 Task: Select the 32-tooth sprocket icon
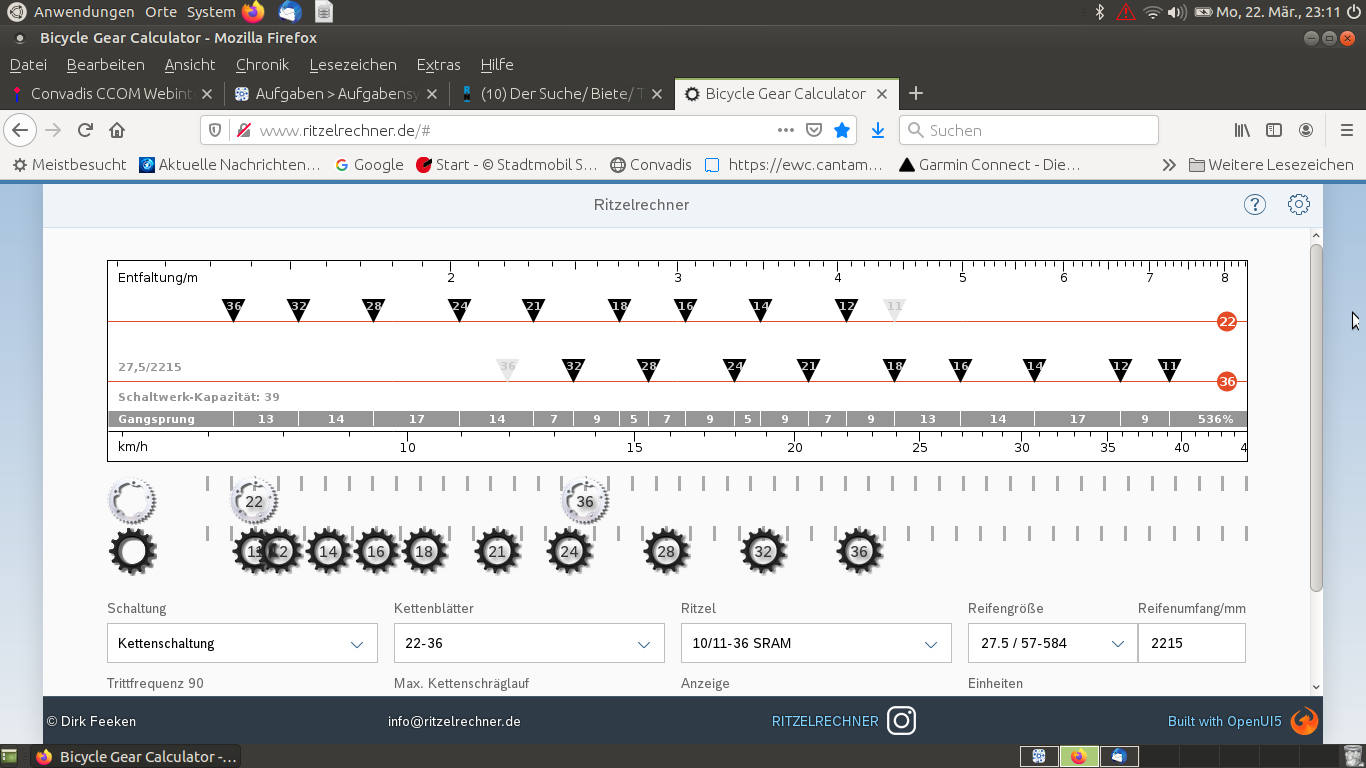[x=763, y=552]
